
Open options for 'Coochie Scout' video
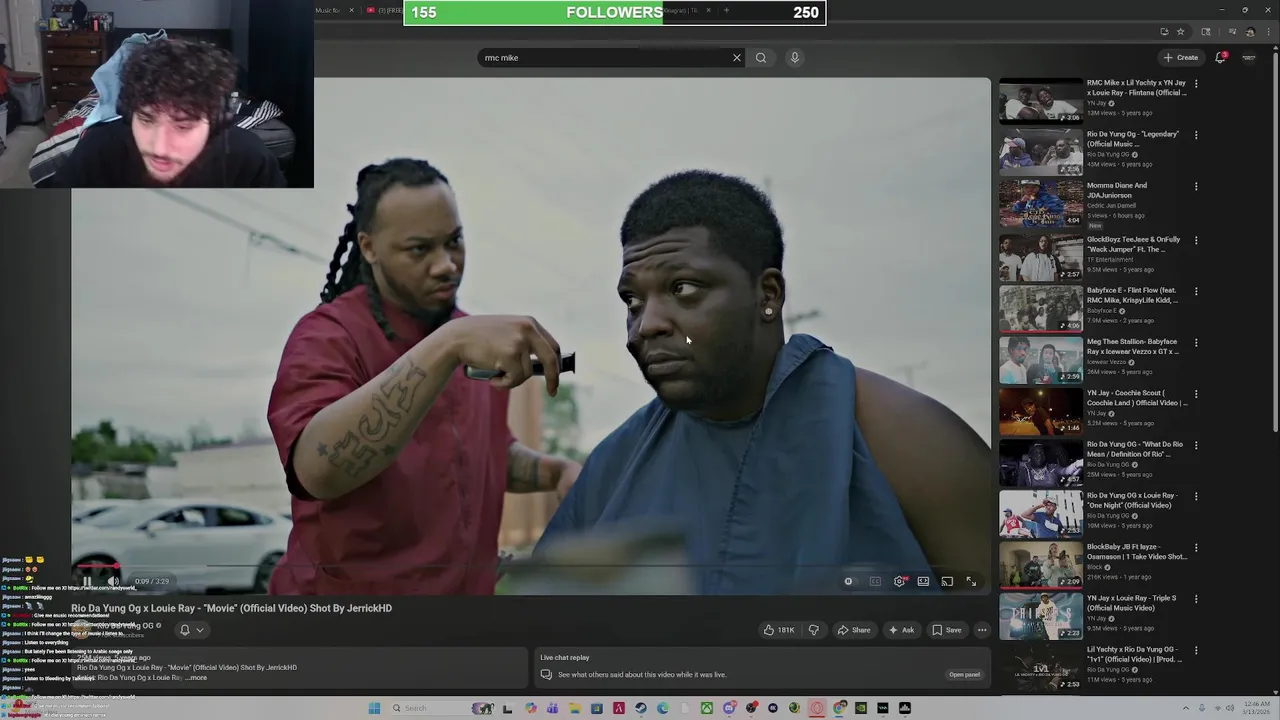coord(1196,394)
